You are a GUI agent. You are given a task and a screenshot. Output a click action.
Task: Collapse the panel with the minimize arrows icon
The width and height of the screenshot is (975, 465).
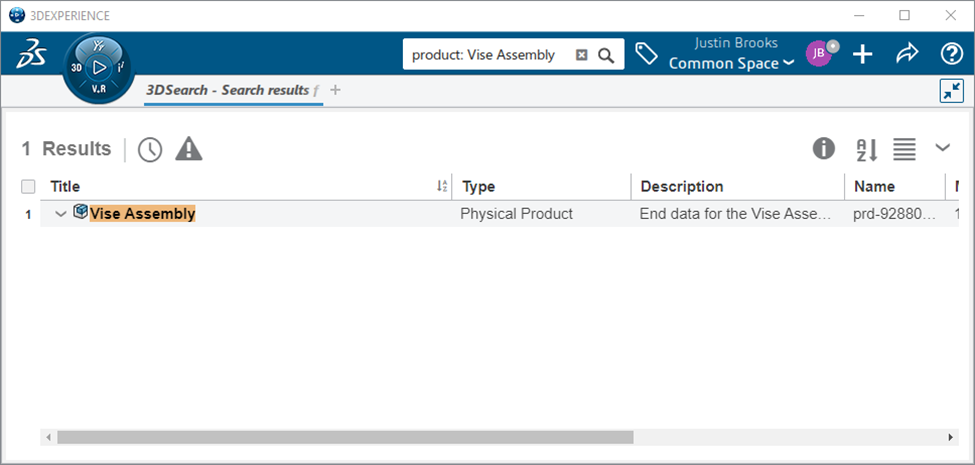(x=951, y=91)
